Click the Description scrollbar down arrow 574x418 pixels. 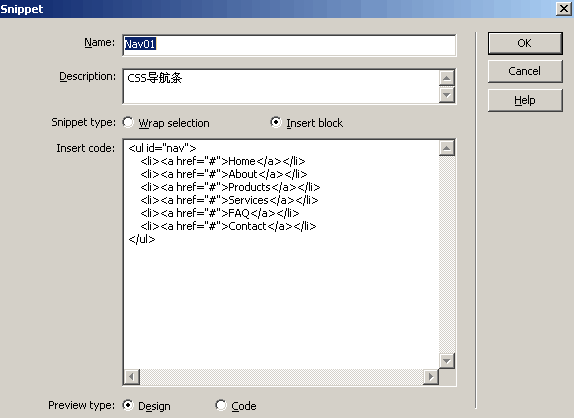click(447, 95)
